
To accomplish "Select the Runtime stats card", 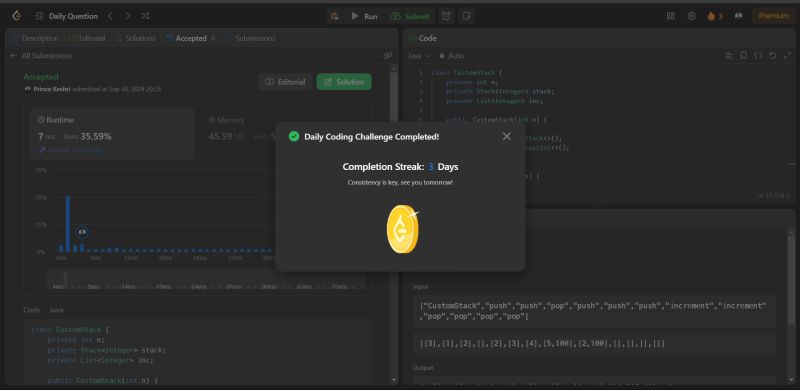I will (112, 134).
